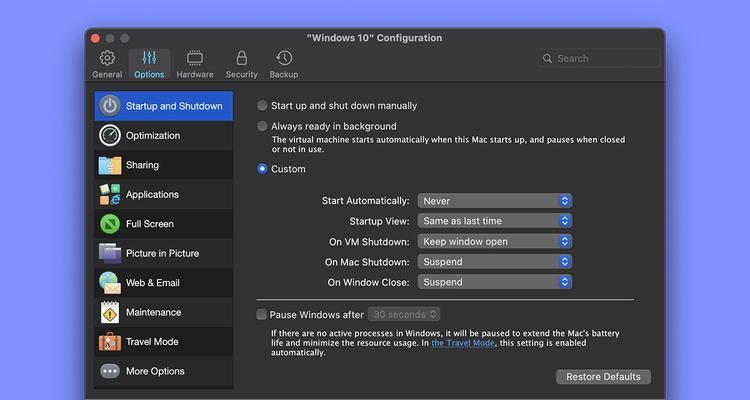
Task: Select Always ready in background option
Action: pos(262,126)
